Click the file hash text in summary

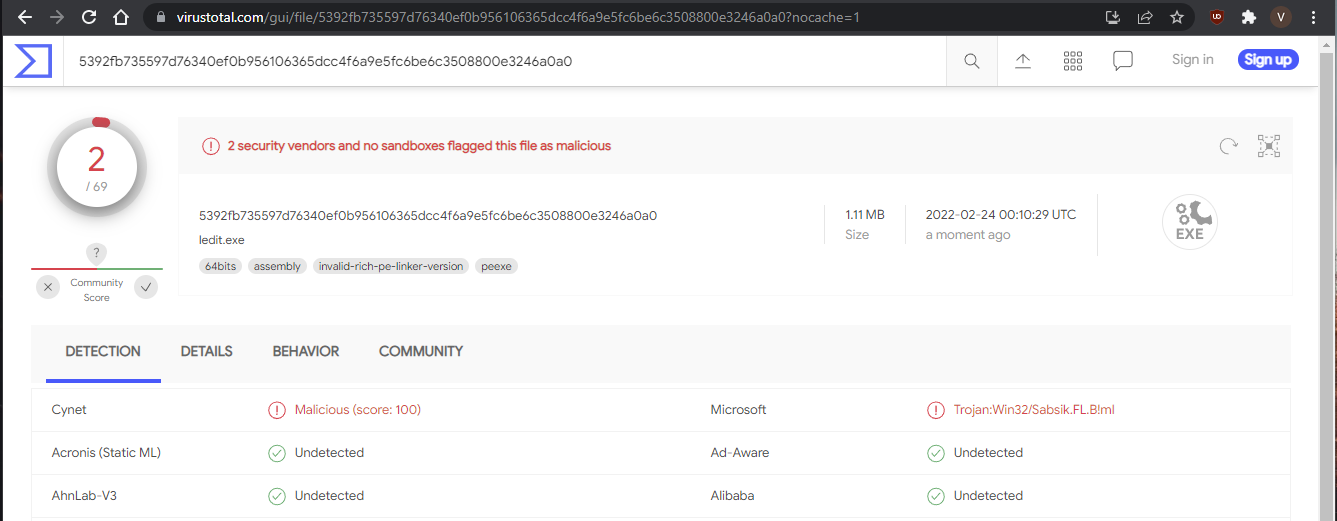click(x=428, y=215)
